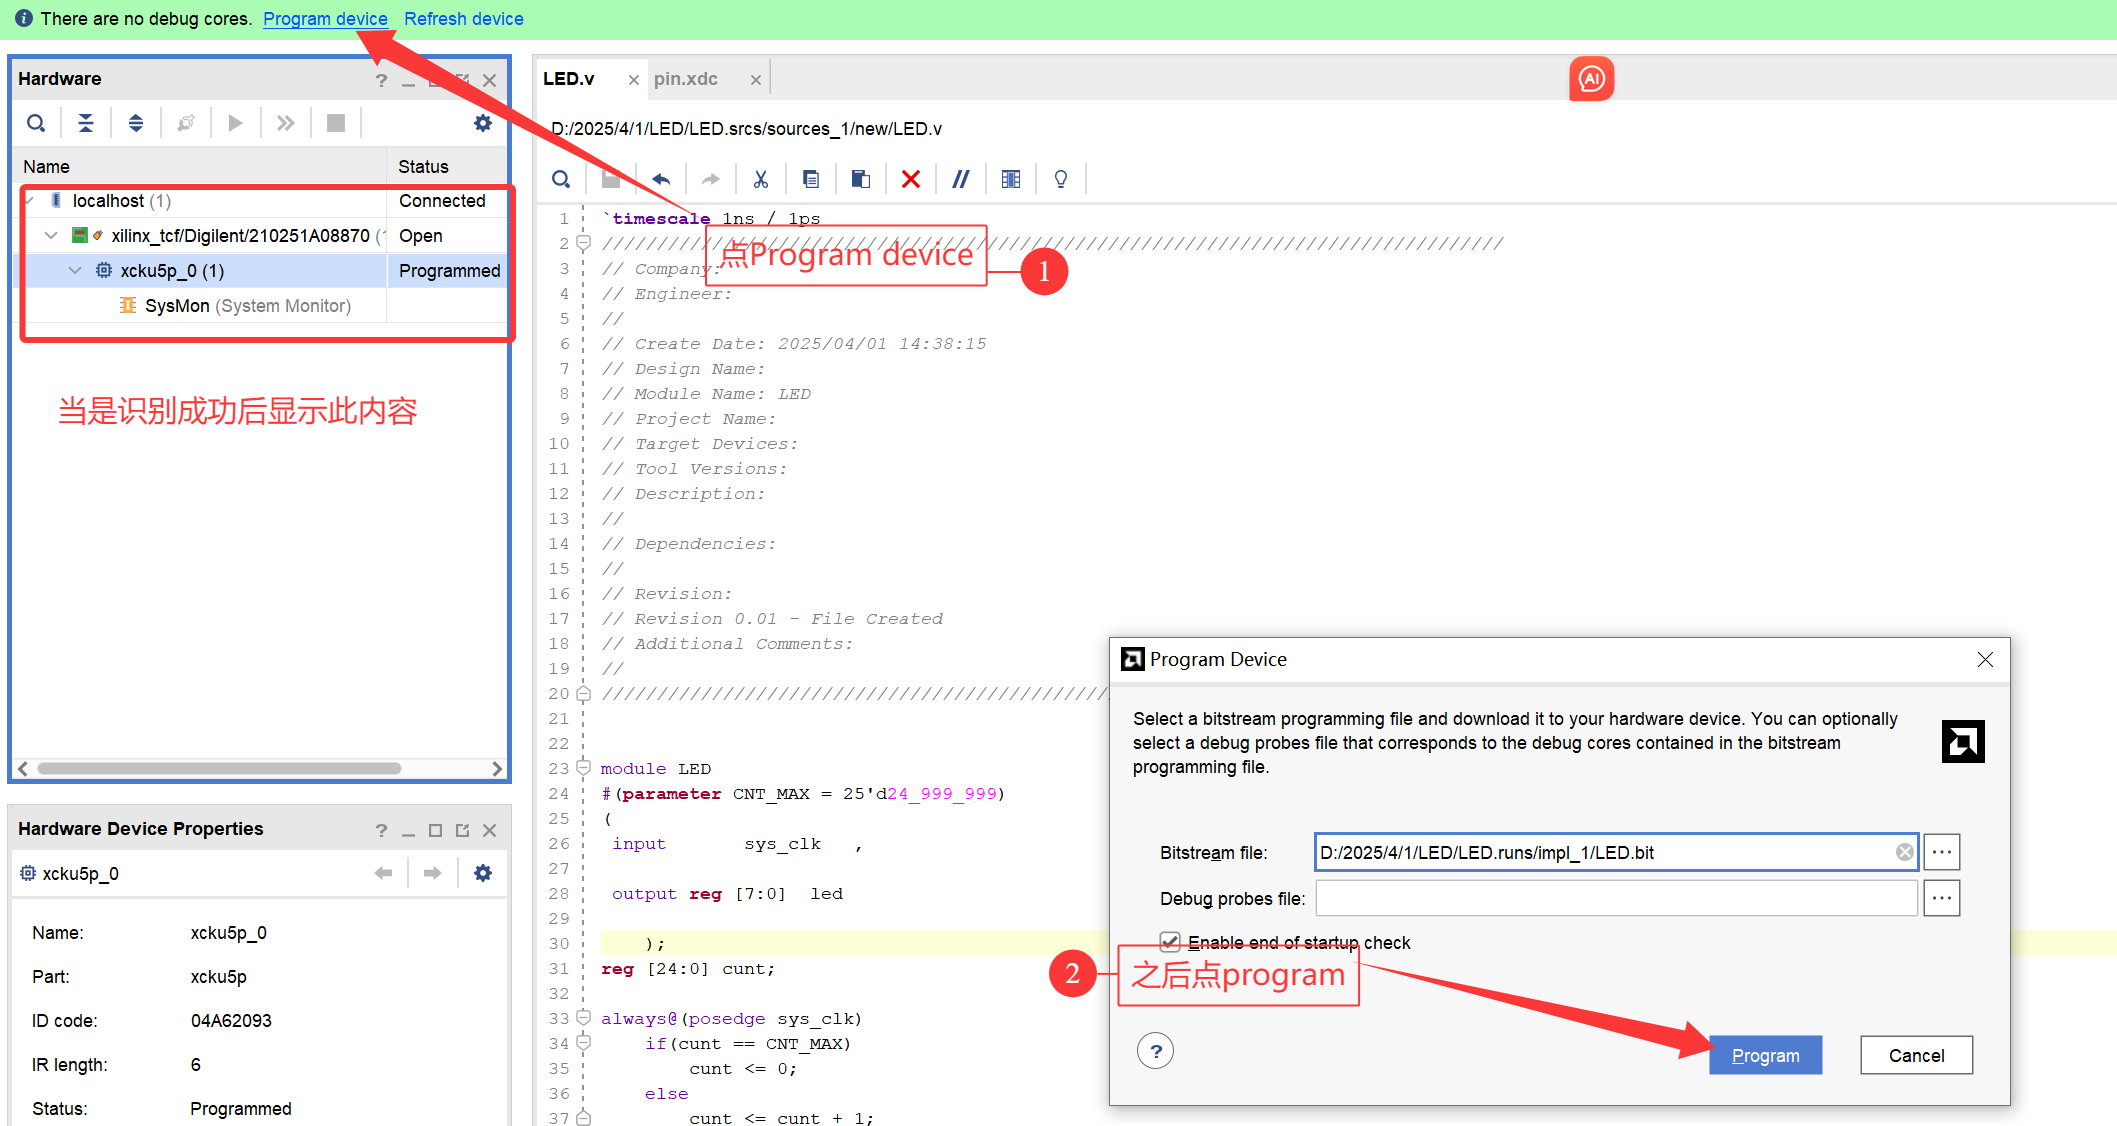Browse for Debug probes file
The height and width of the screenshot is (1126, 2117).
point(1941,898)
